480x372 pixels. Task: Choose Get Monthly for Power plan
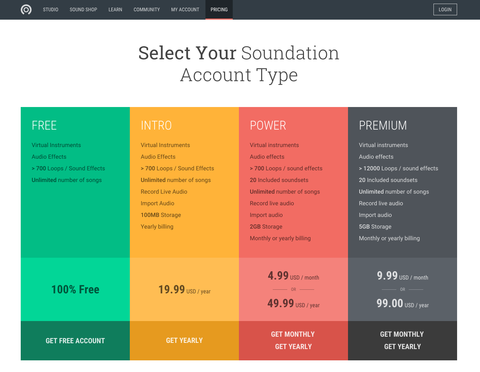293,334
